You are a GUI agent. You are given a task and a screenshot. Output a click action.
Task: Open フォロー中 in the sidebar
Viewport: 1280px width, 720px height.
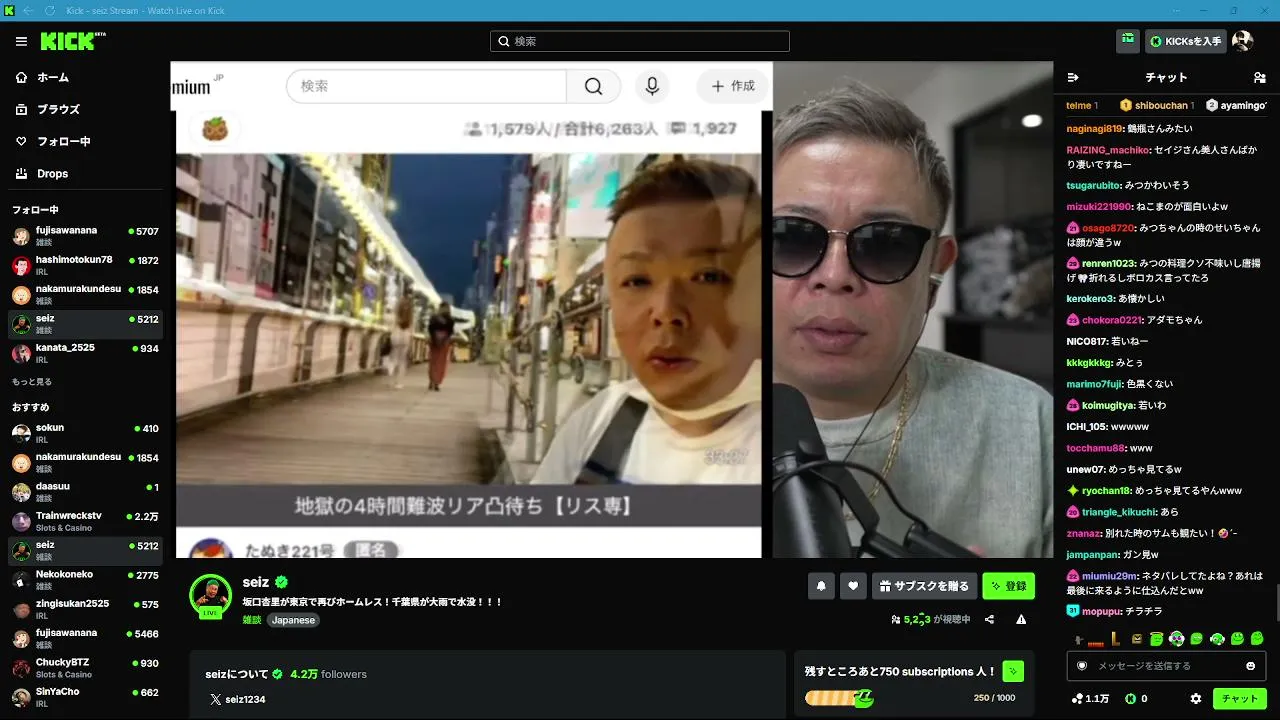pyautogui.click(x=52, y=141)
